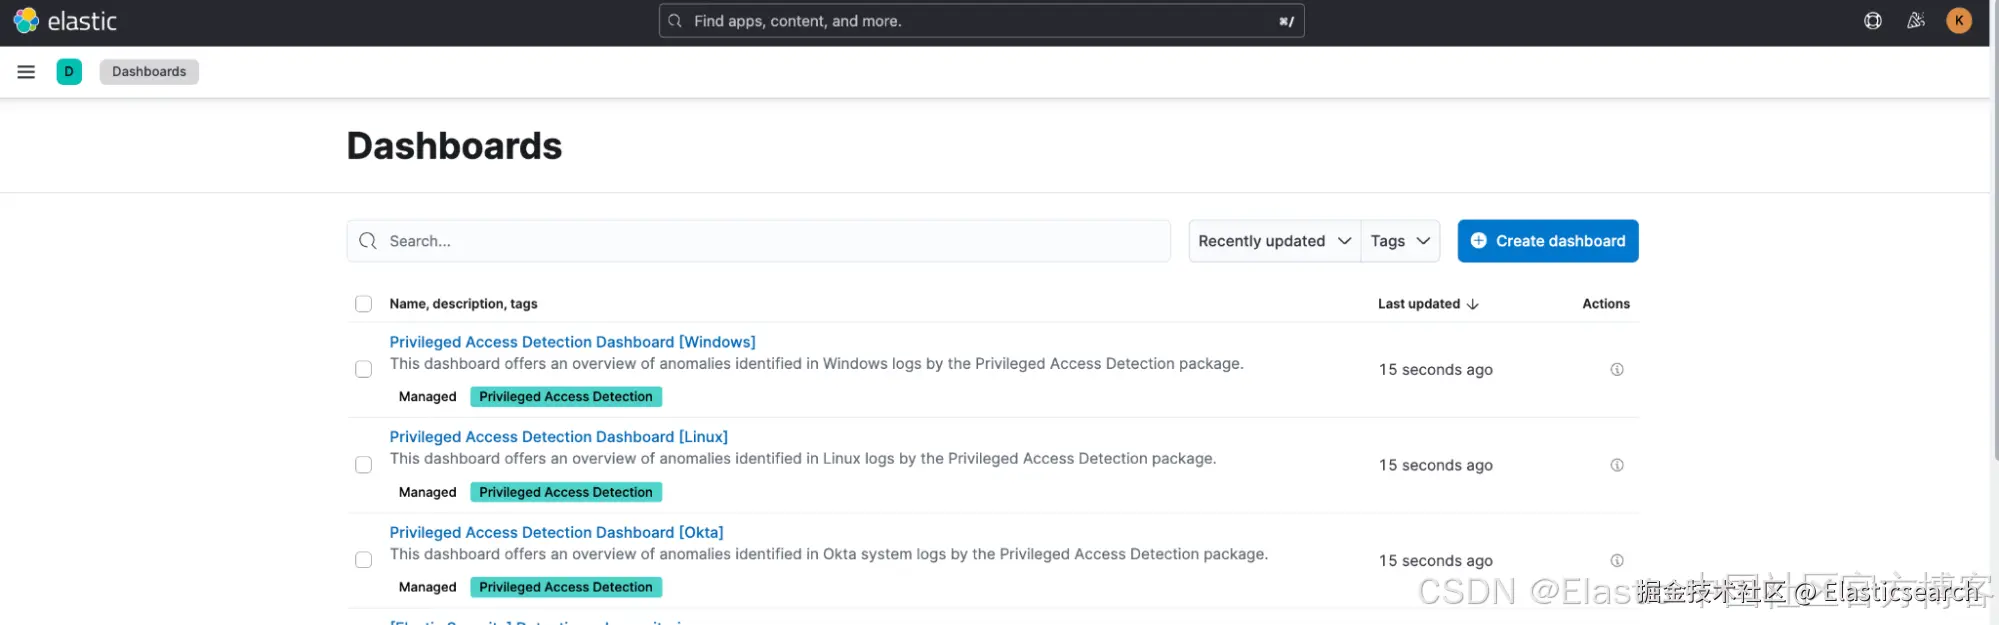Check the Okta dashboard row checkbox
This screenshot has height=625, width=1999.
pyautogui.click(x=364, y=561)
